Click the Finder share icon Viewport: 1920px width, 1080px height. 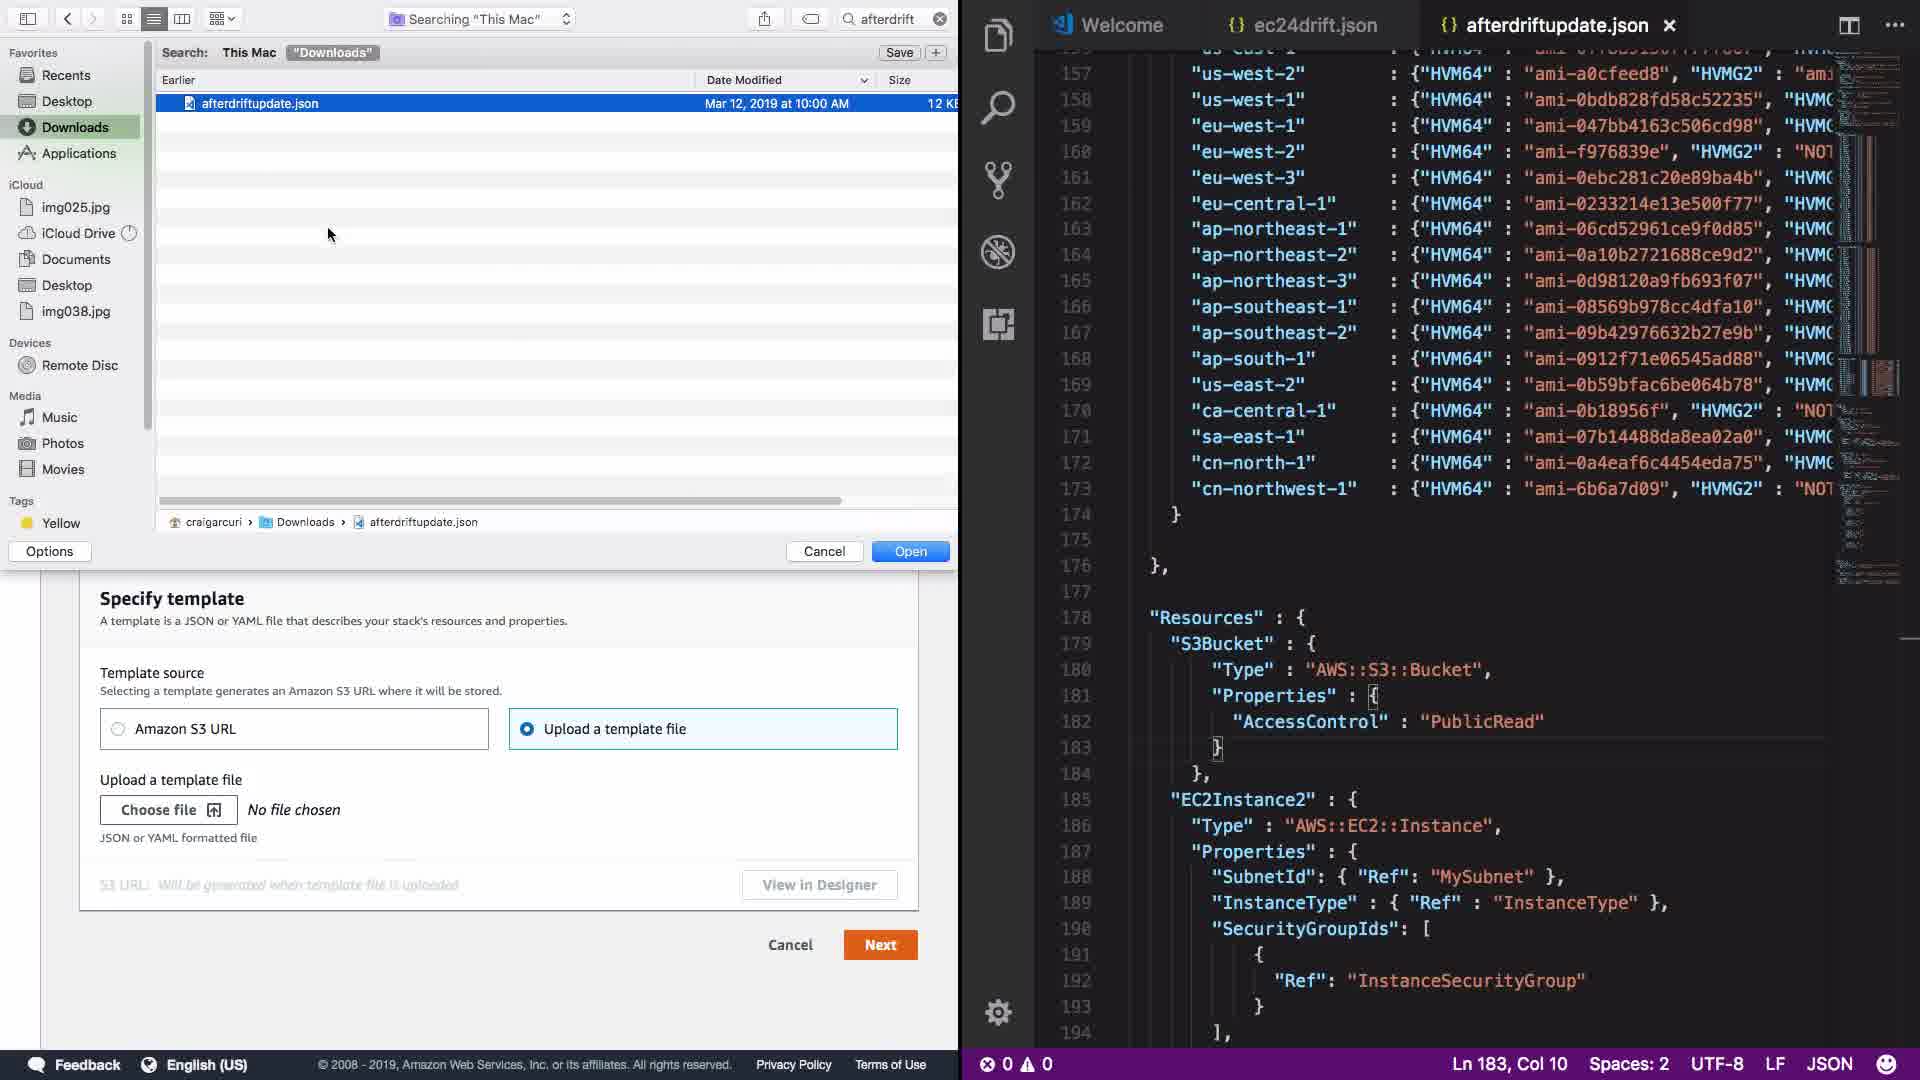tap(764, 18)
